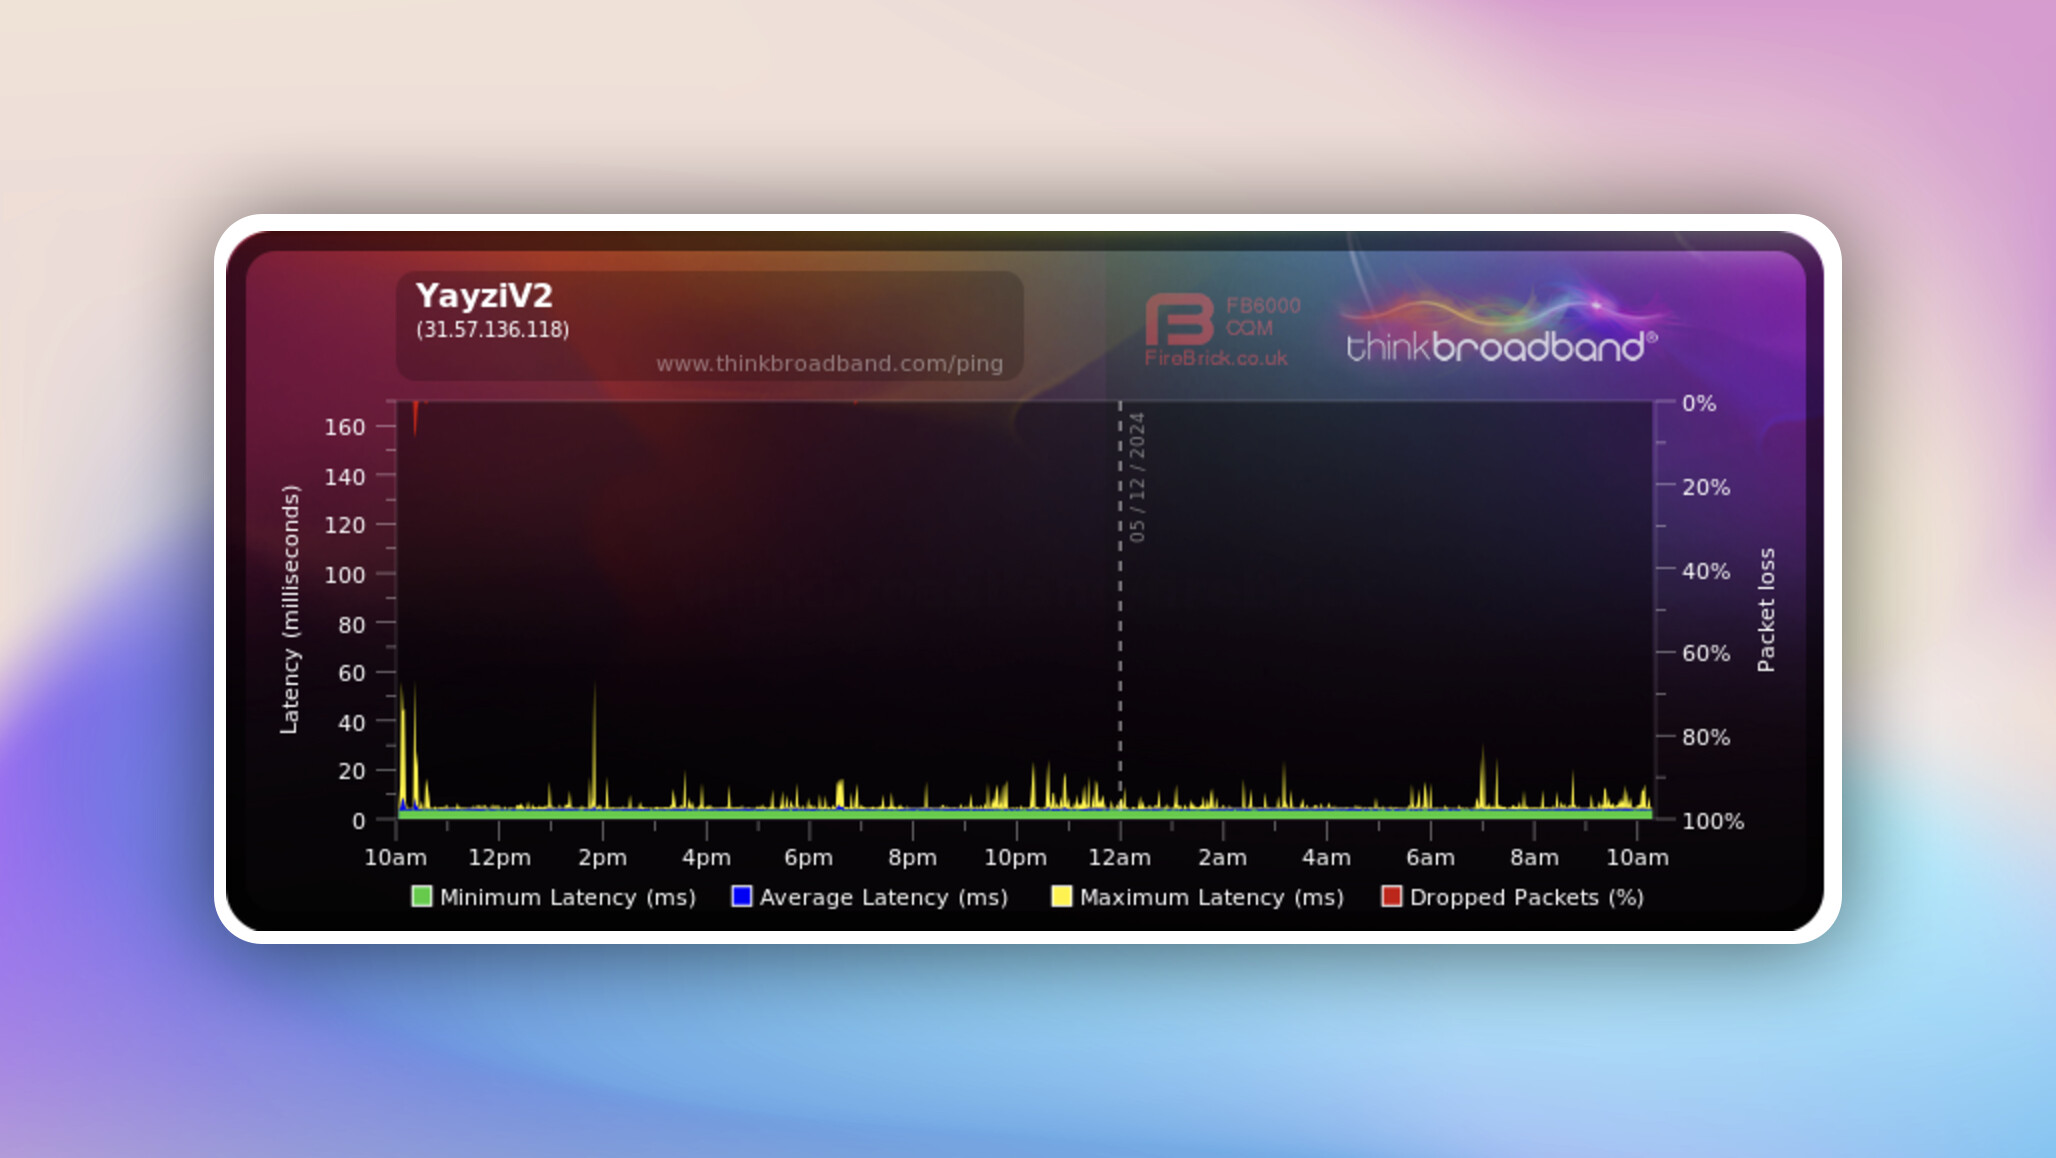The width and height of the screenshot is (2056, 1158).
Task: Click the 6am time axis label
Action: point(1430,857)
